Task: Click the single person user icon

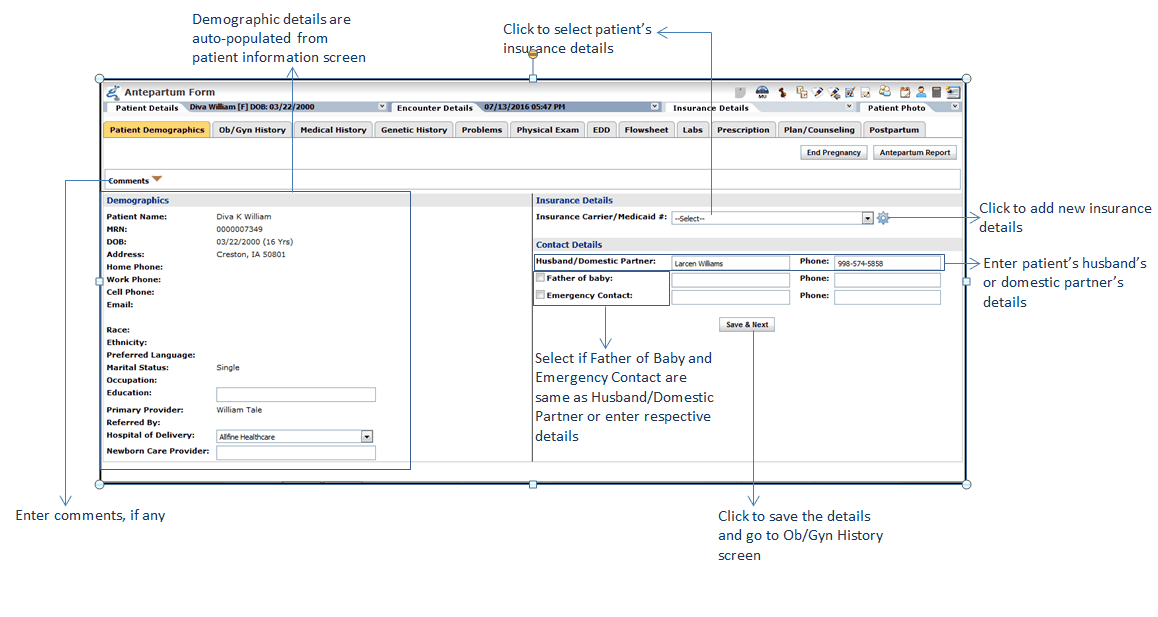Action: [920, 92]
